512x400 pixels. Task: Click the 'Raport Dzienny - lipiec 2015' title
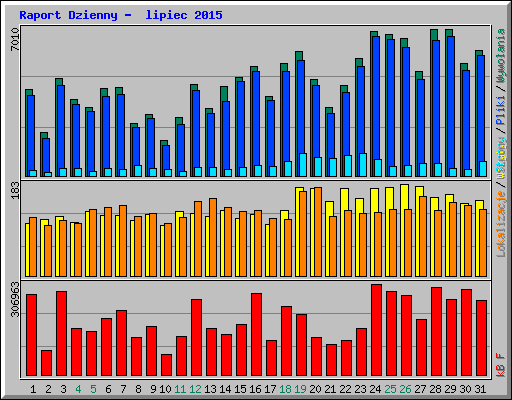(x=121, y=15)
